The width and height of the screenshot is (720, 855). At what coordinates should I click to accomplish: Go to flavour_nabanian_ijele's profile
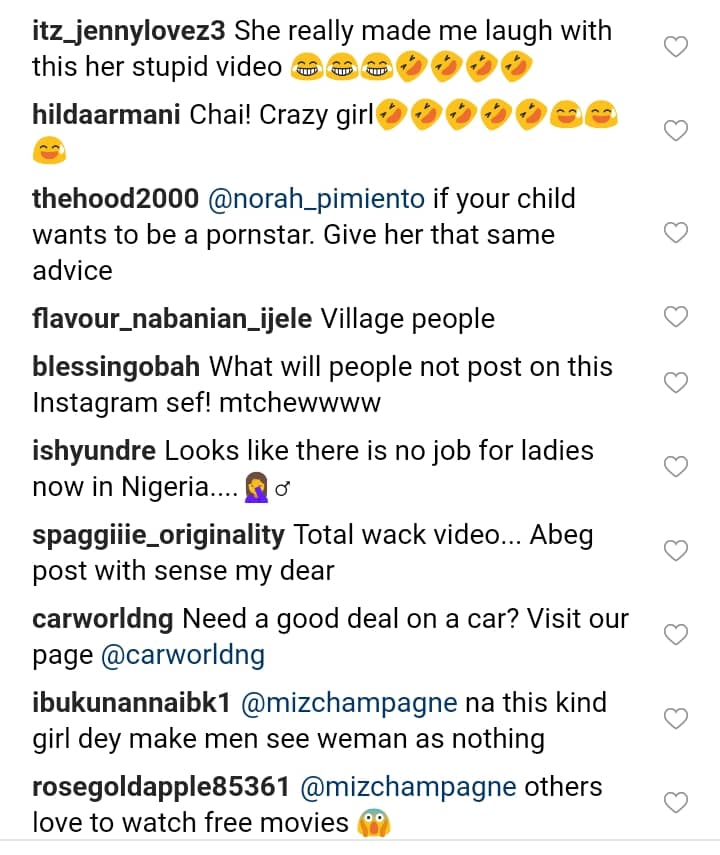(173, 319)
